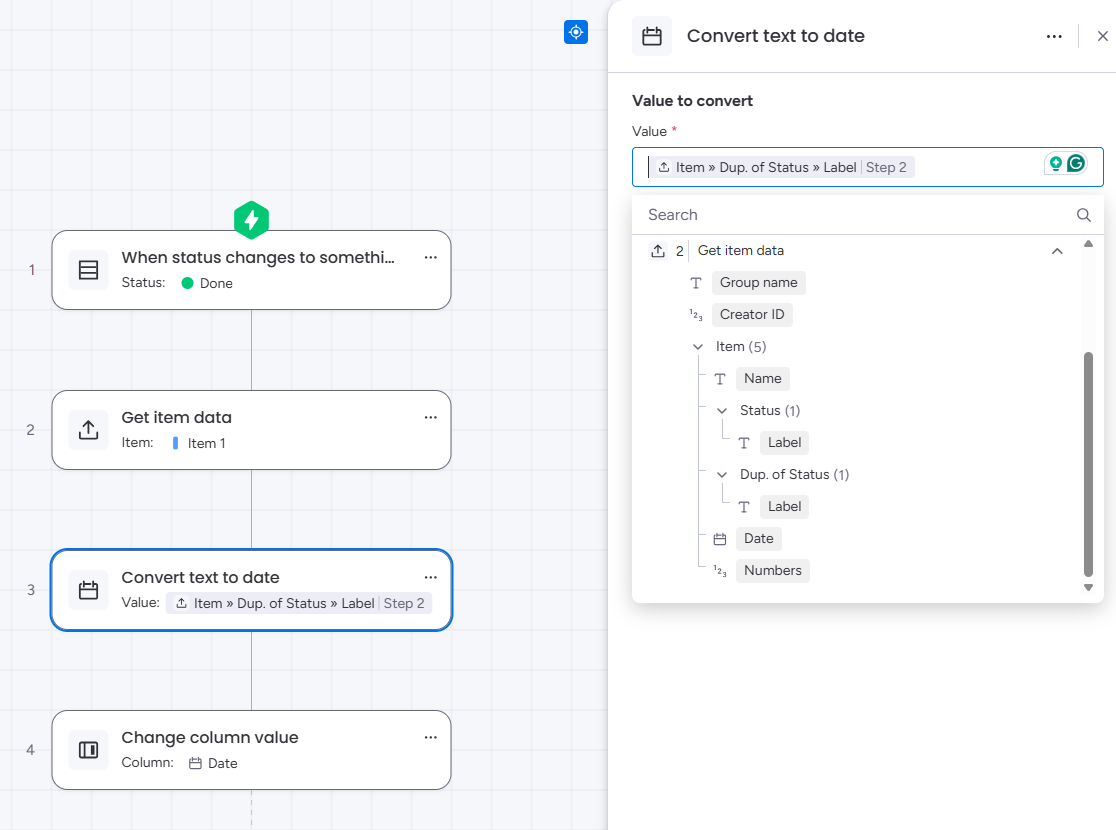1116x830 pixels.
Task: Click the calendar icon in the panel header
Action: 652,36
